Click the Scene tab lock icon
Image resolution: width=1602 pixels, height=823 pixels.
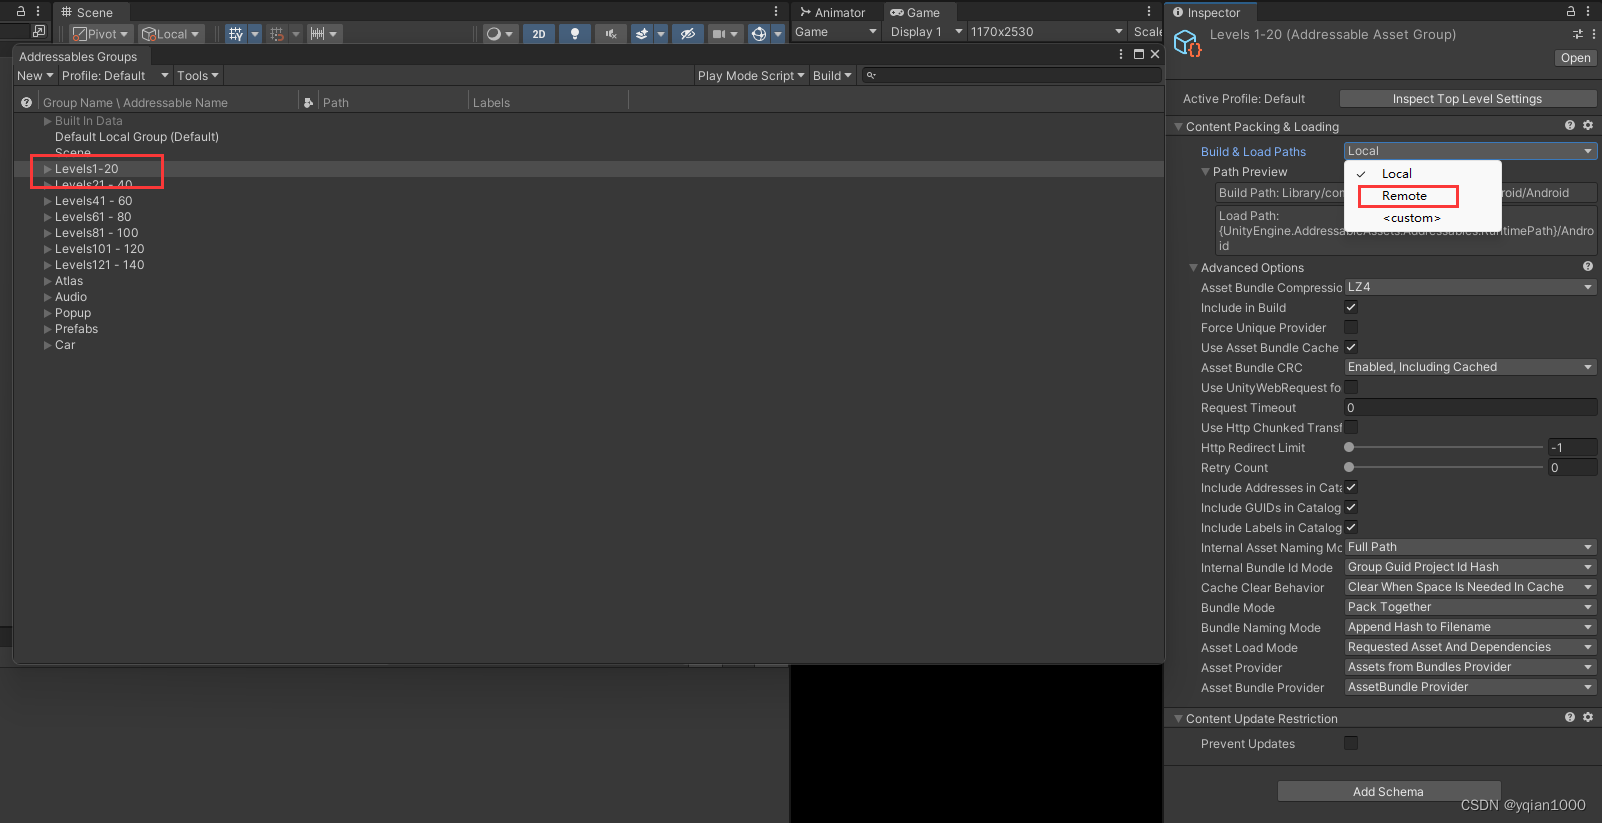click(21, 12)
